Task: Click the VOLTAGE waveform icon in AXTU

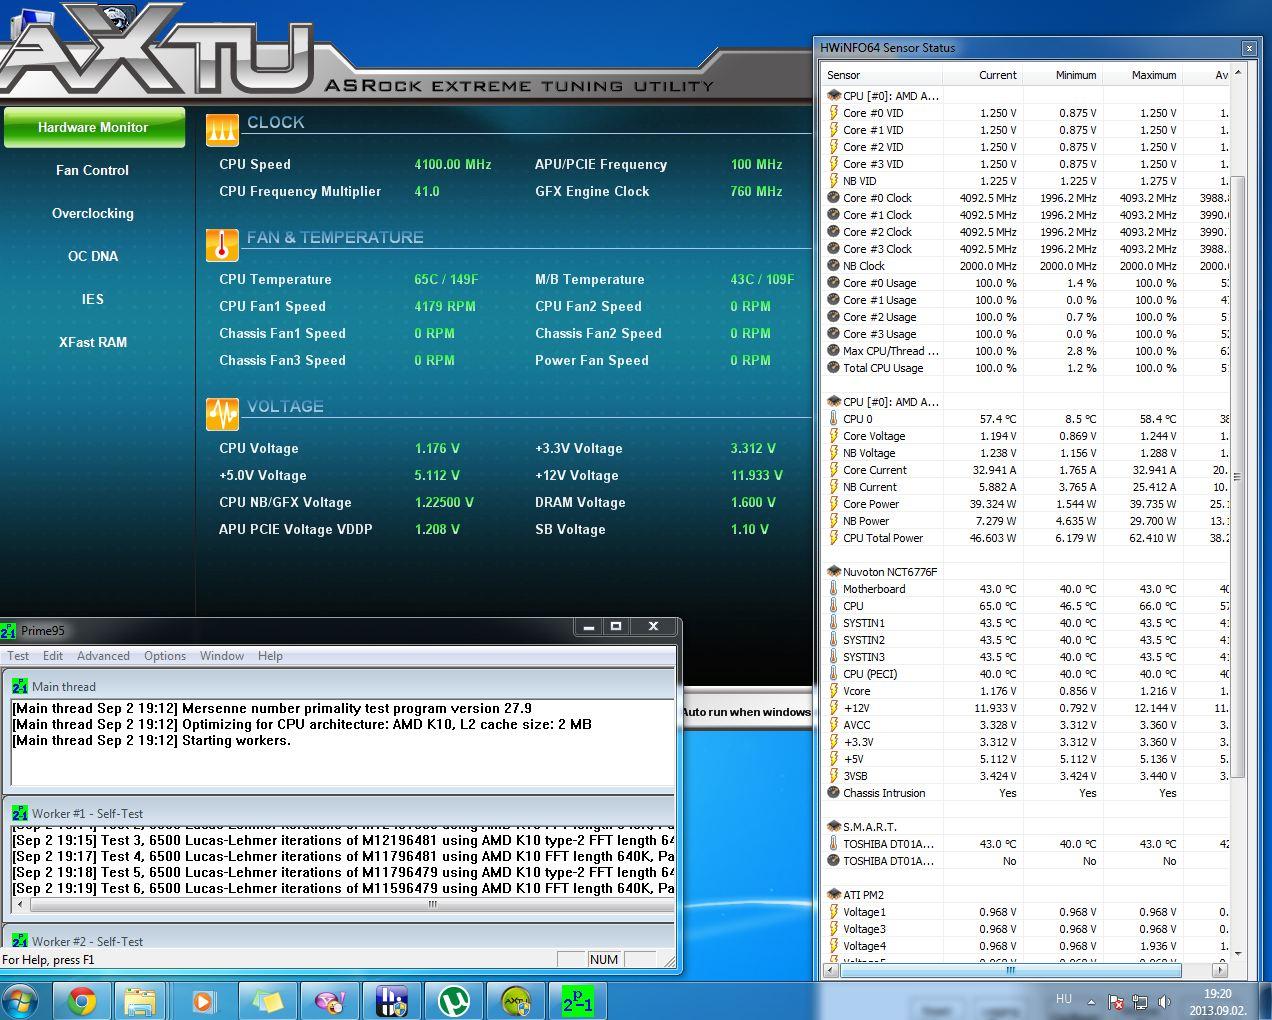Action: pyautogui.click(x=222, y=414)
